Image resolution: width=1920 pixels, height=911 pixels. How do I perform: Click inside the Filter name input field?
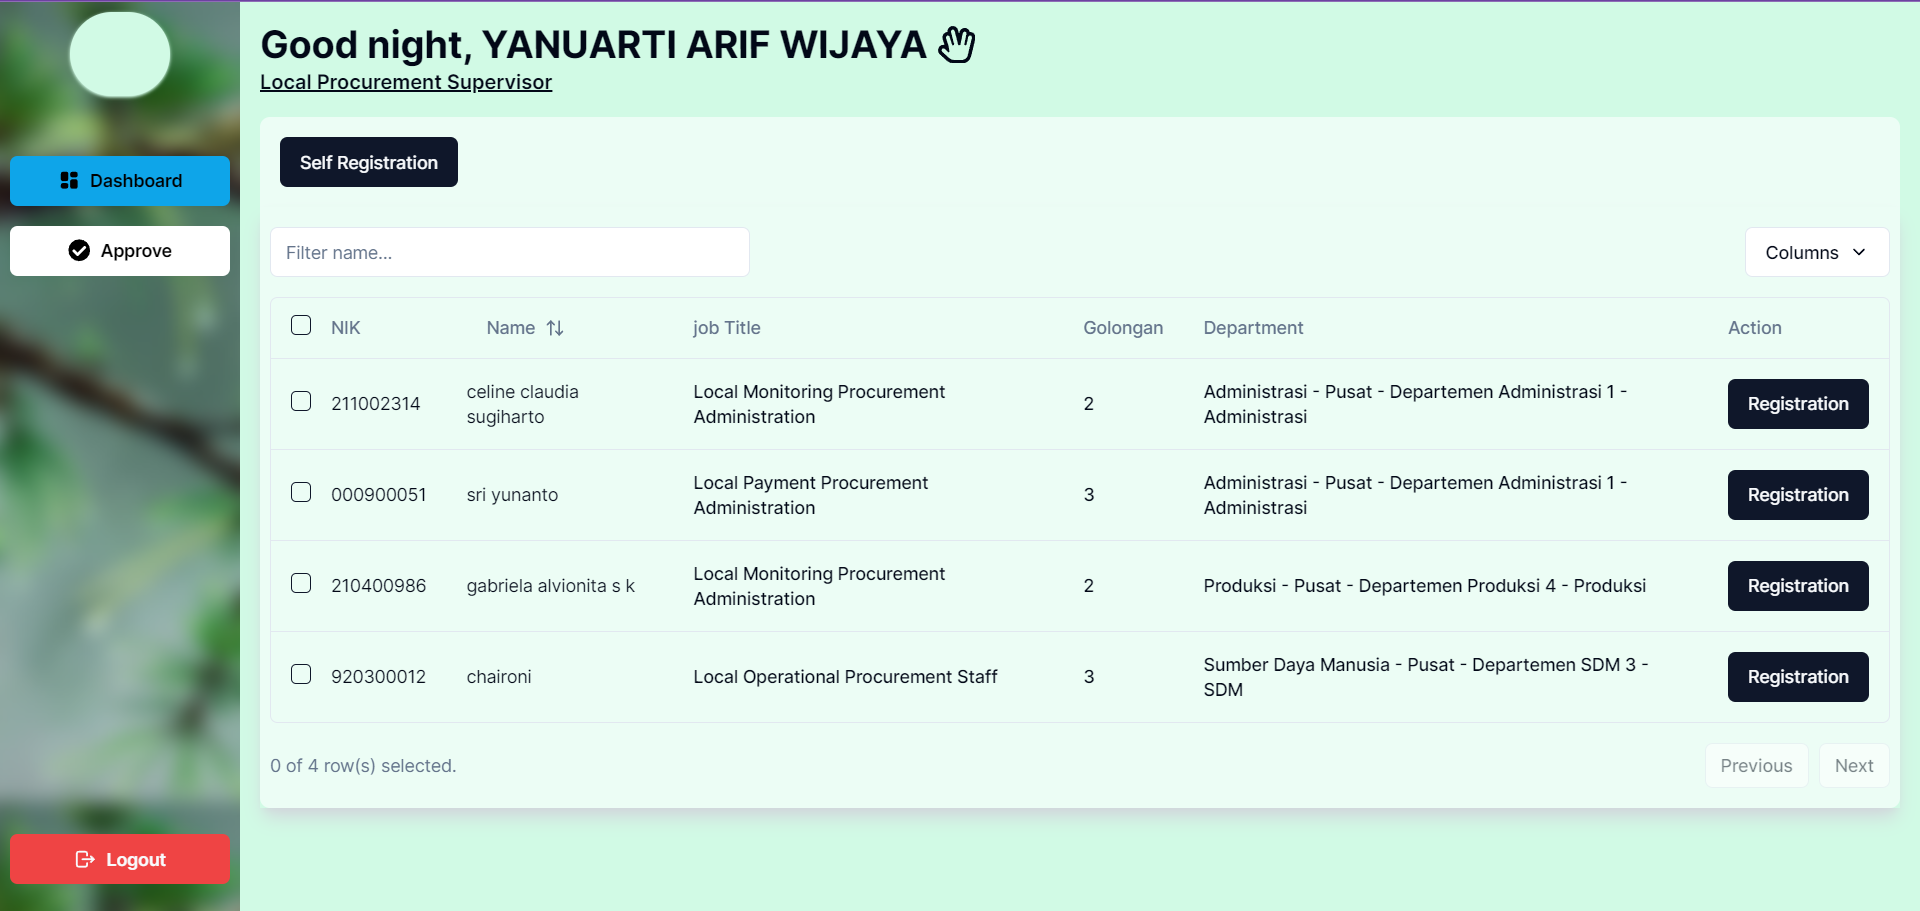click(510, 252)
